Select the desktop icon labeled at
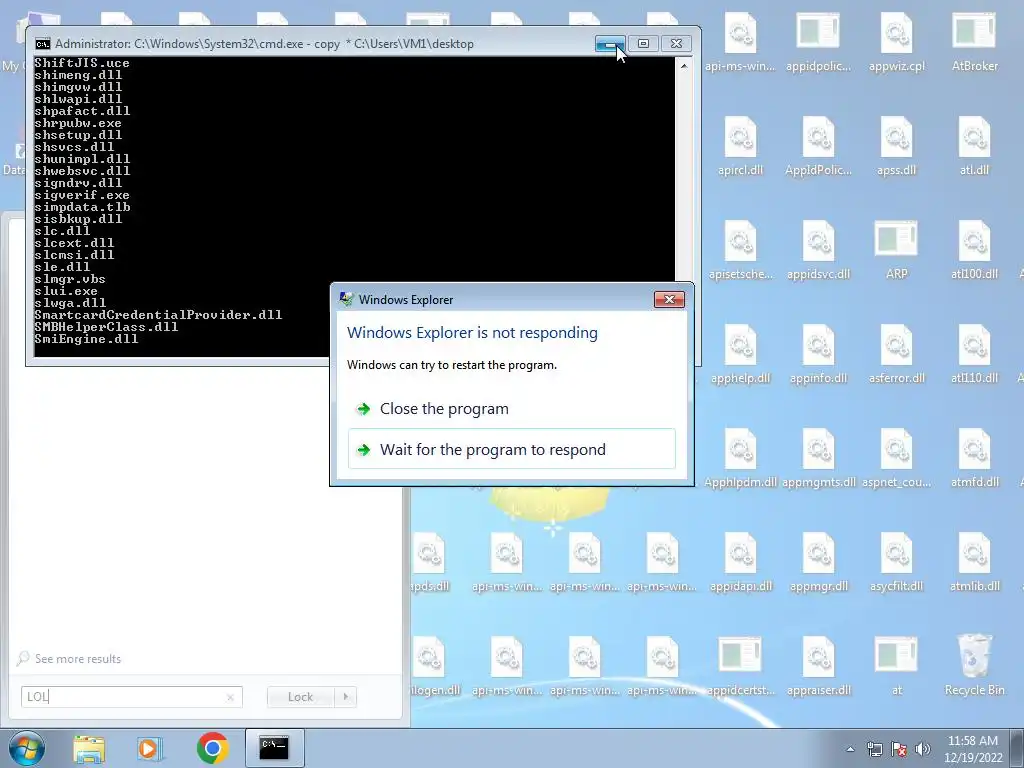This screenshot has height=768, width=1024. coord(896,665)
